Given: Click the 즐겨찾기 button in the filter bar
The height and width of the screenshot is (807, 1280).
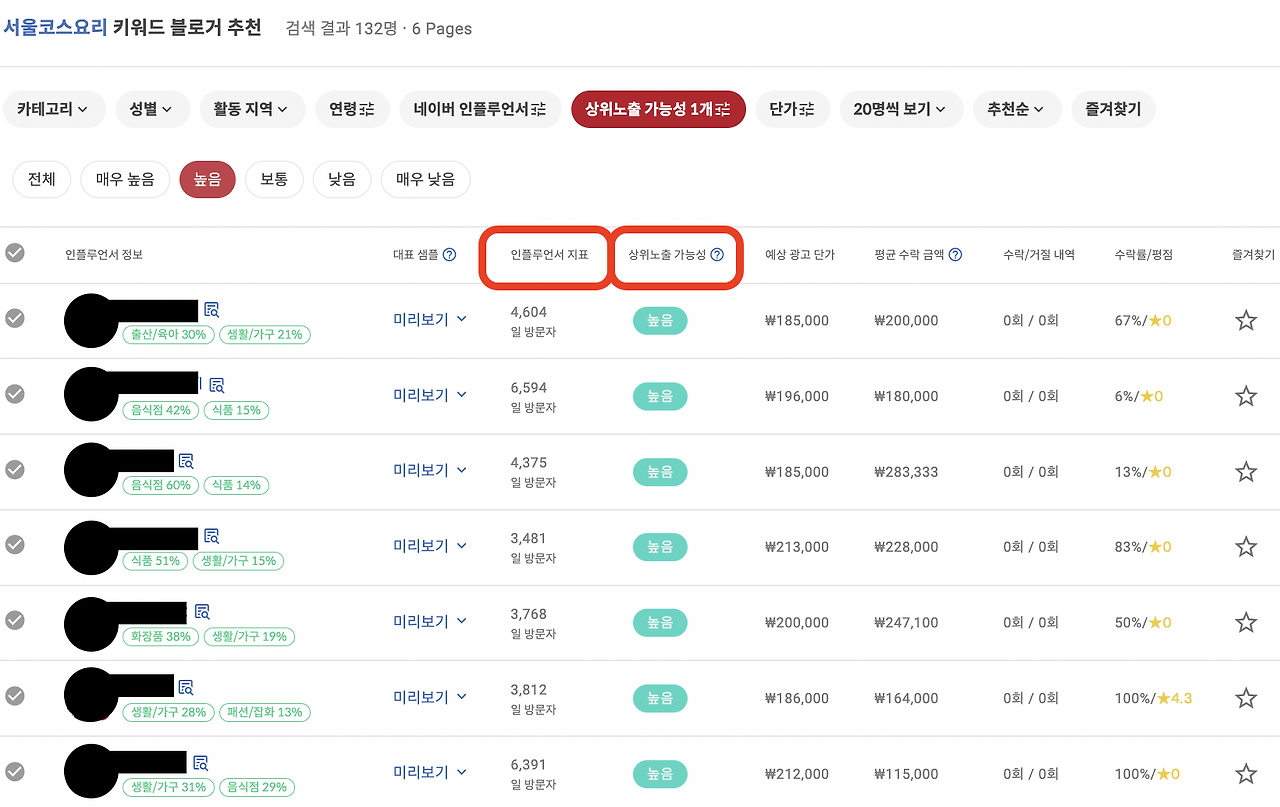Looking at the screenshot, I should pyautogui.click(x=1113, y=109).
